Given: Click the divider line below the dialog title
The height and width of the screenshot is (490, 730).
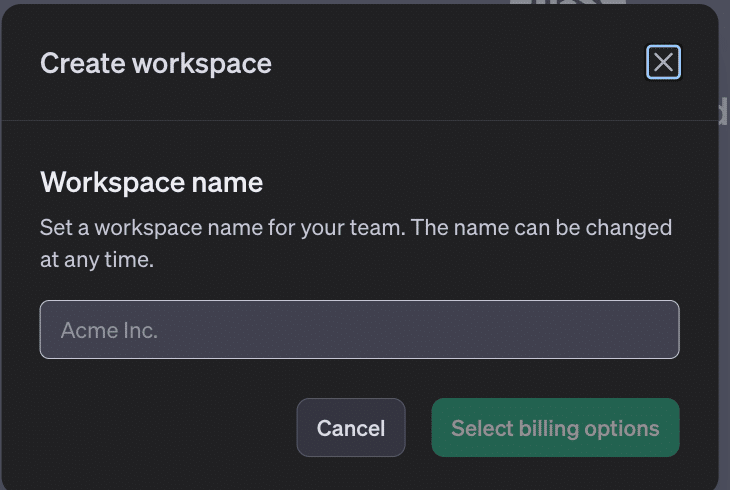Looking at the screenshot, I should (x=359, y=121).
